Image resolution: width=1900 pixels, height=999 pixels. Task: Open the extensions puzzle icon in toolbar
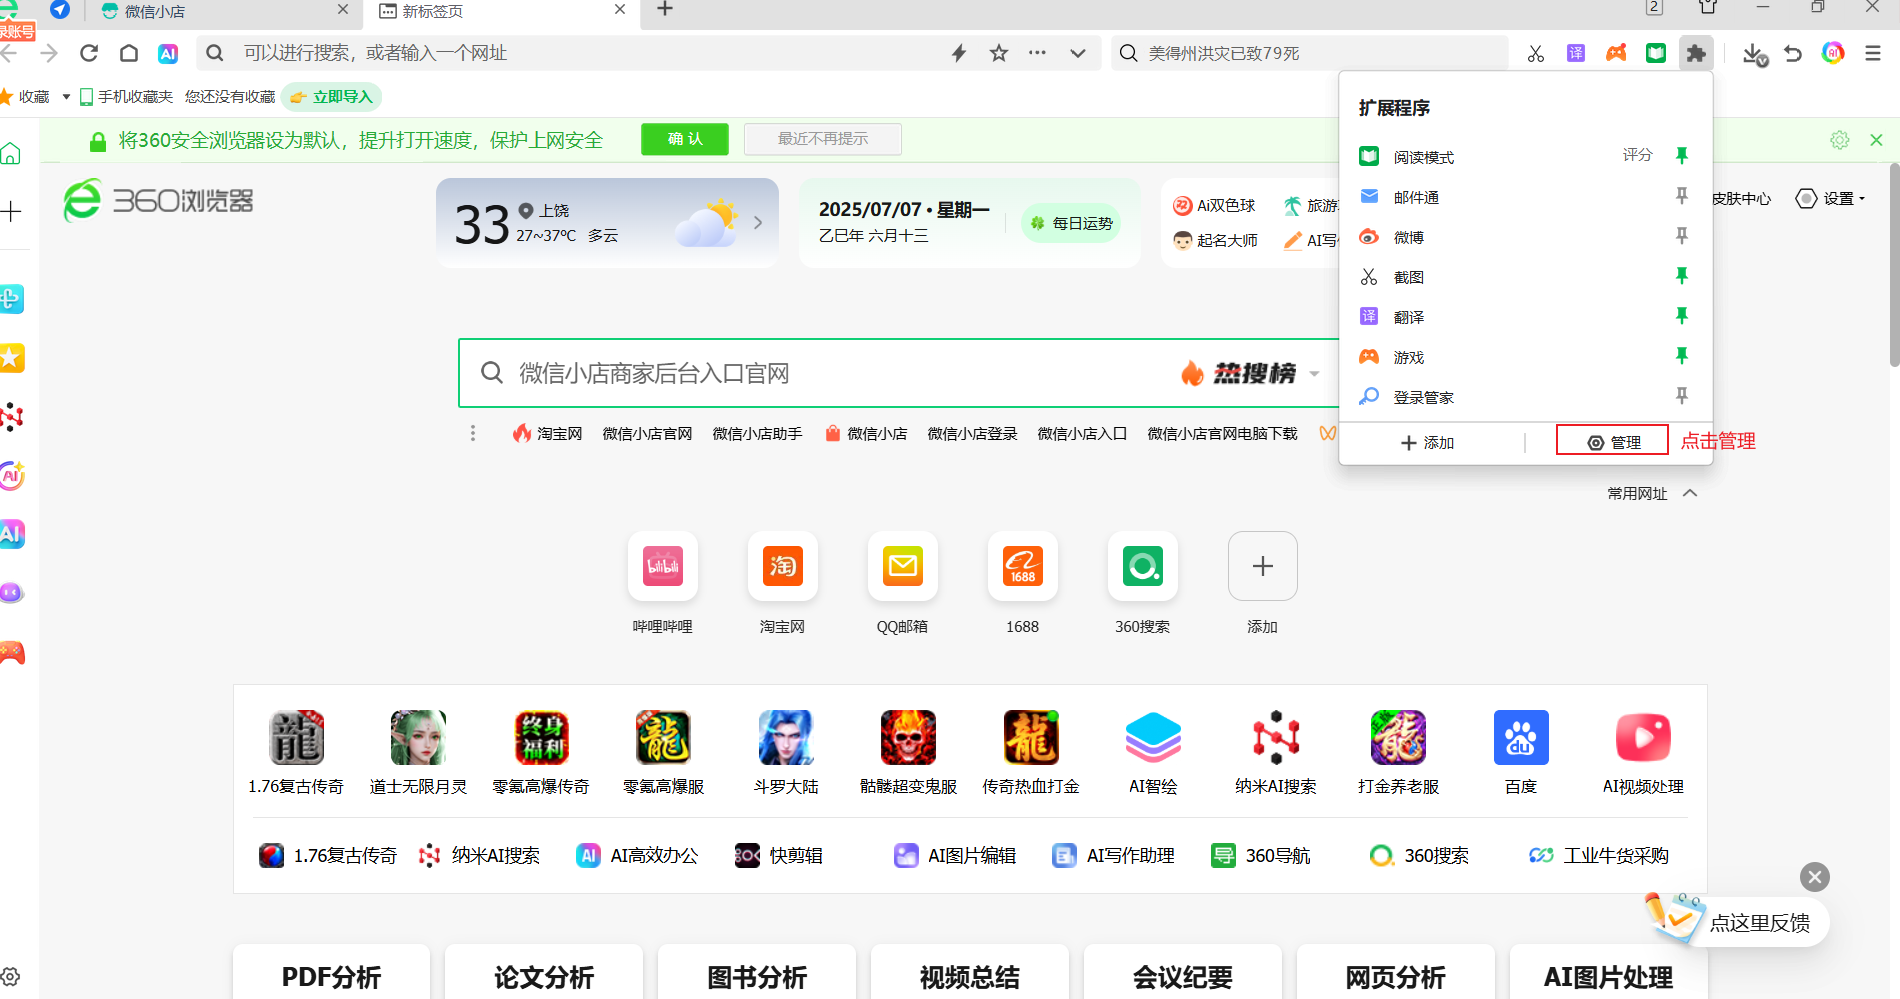[x=1696, y=53]
